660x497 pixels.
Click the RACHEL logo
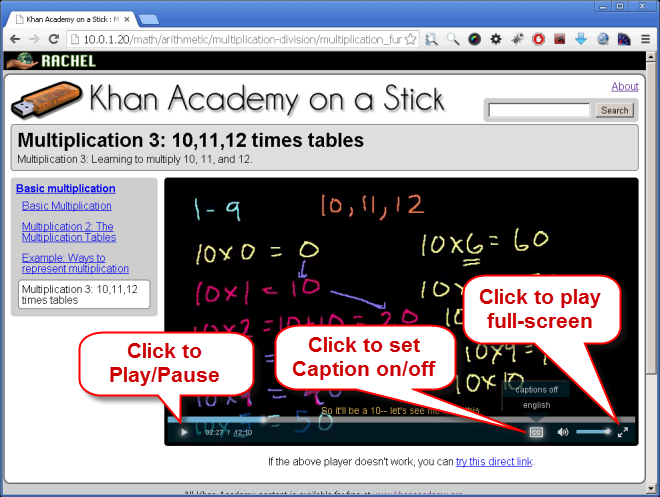(51, 61)
